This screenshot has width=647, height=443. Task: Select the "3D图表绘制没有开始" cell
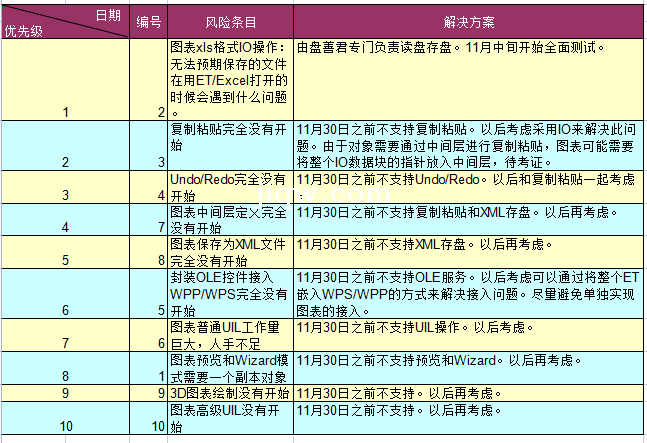click(230, 393)
